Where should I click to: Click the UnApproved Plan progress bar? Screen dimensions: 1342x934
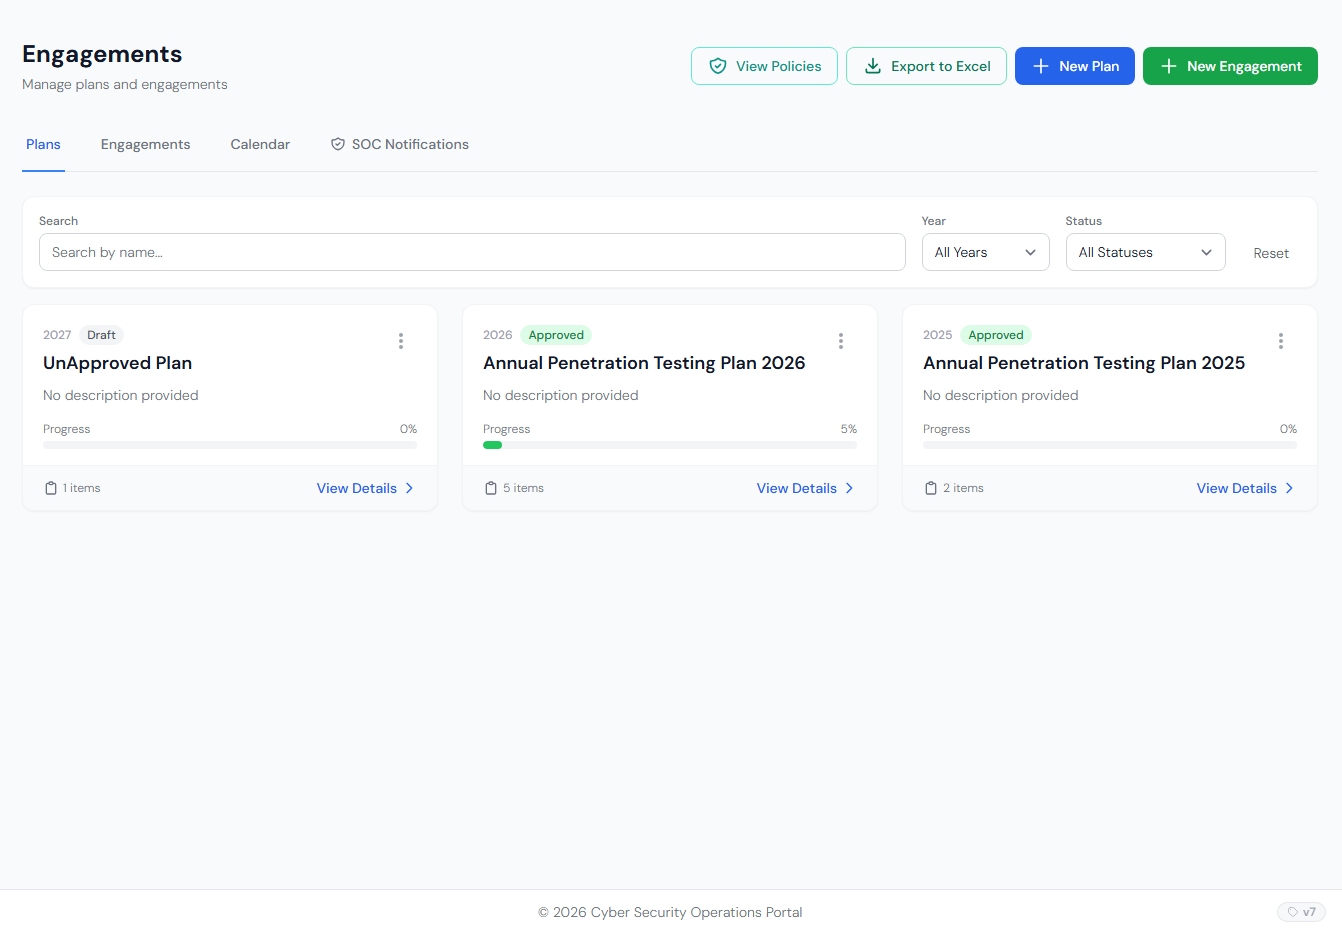point(230,445)
